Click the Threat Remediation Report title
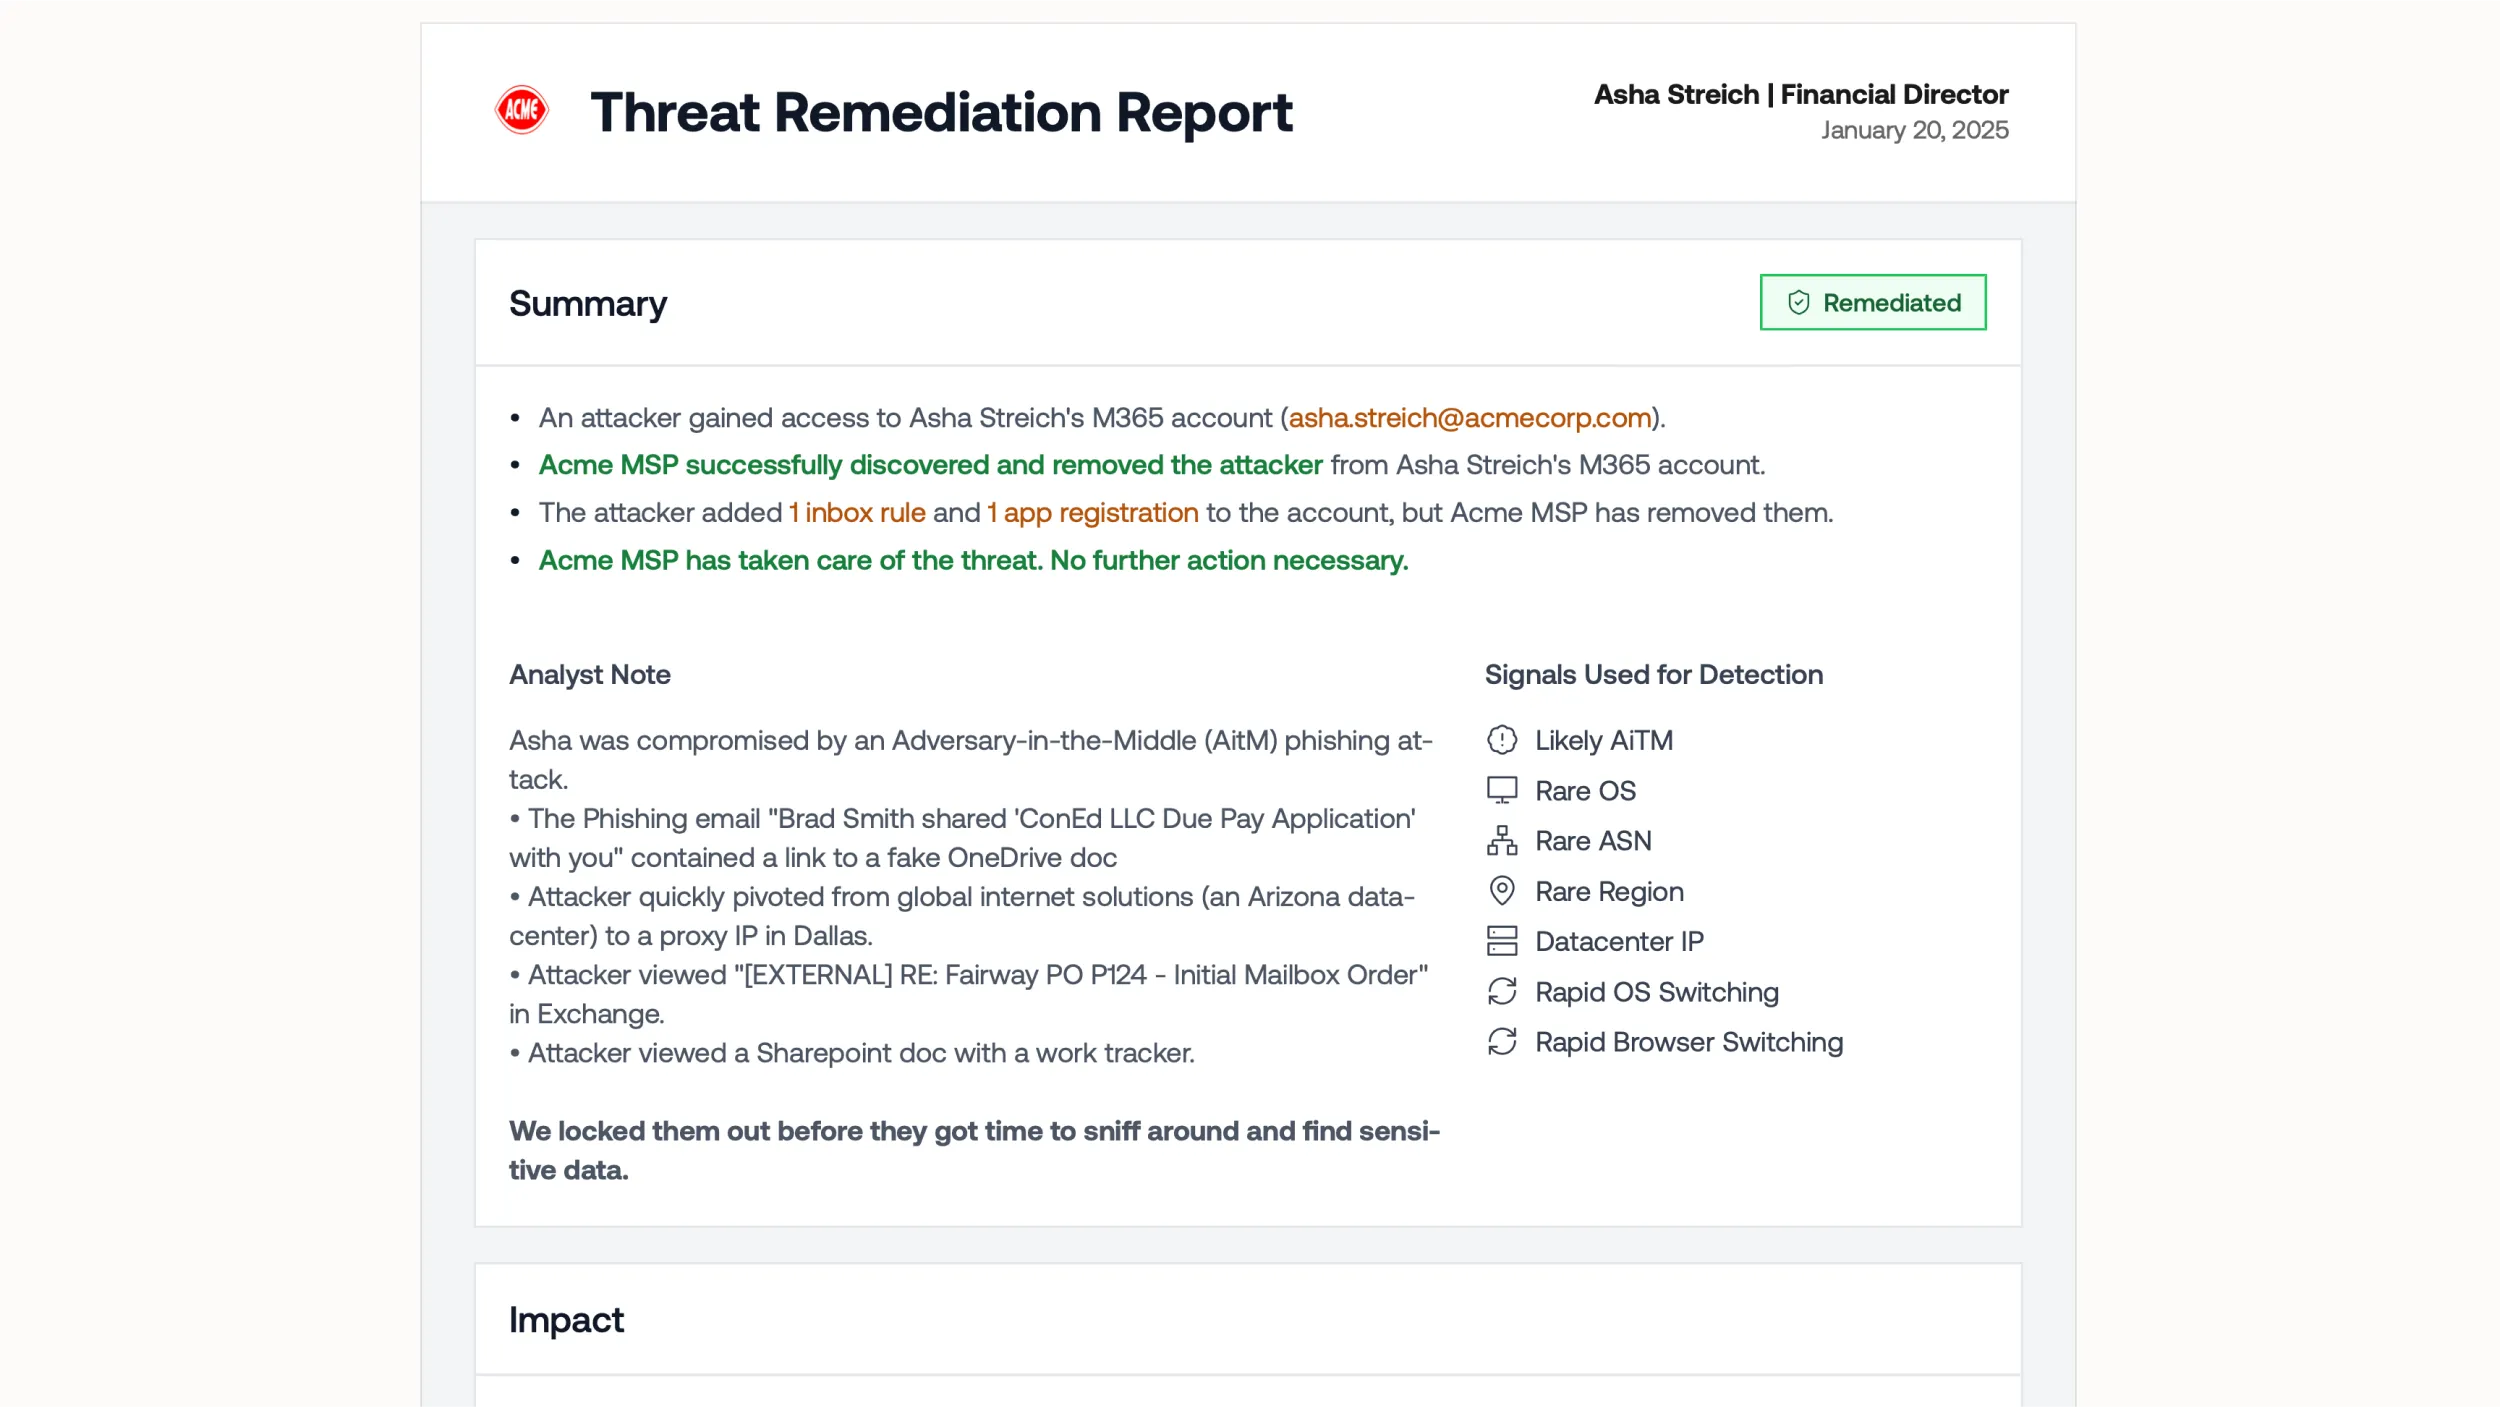 pos(940,112)
